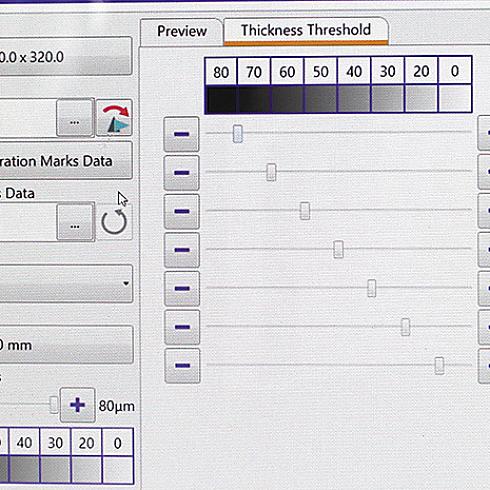Click the sixth threshold slider handle under 30/20

pyautogui.click(x=405, y=327)
